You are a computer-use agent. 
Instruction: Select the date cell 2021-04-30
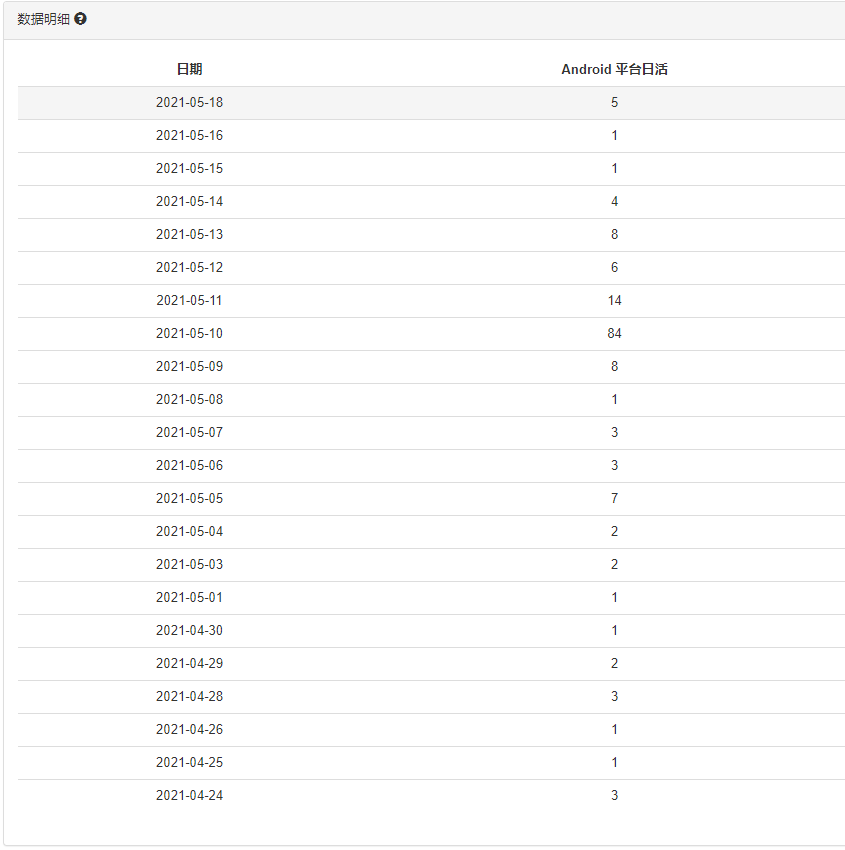[189, 631]
